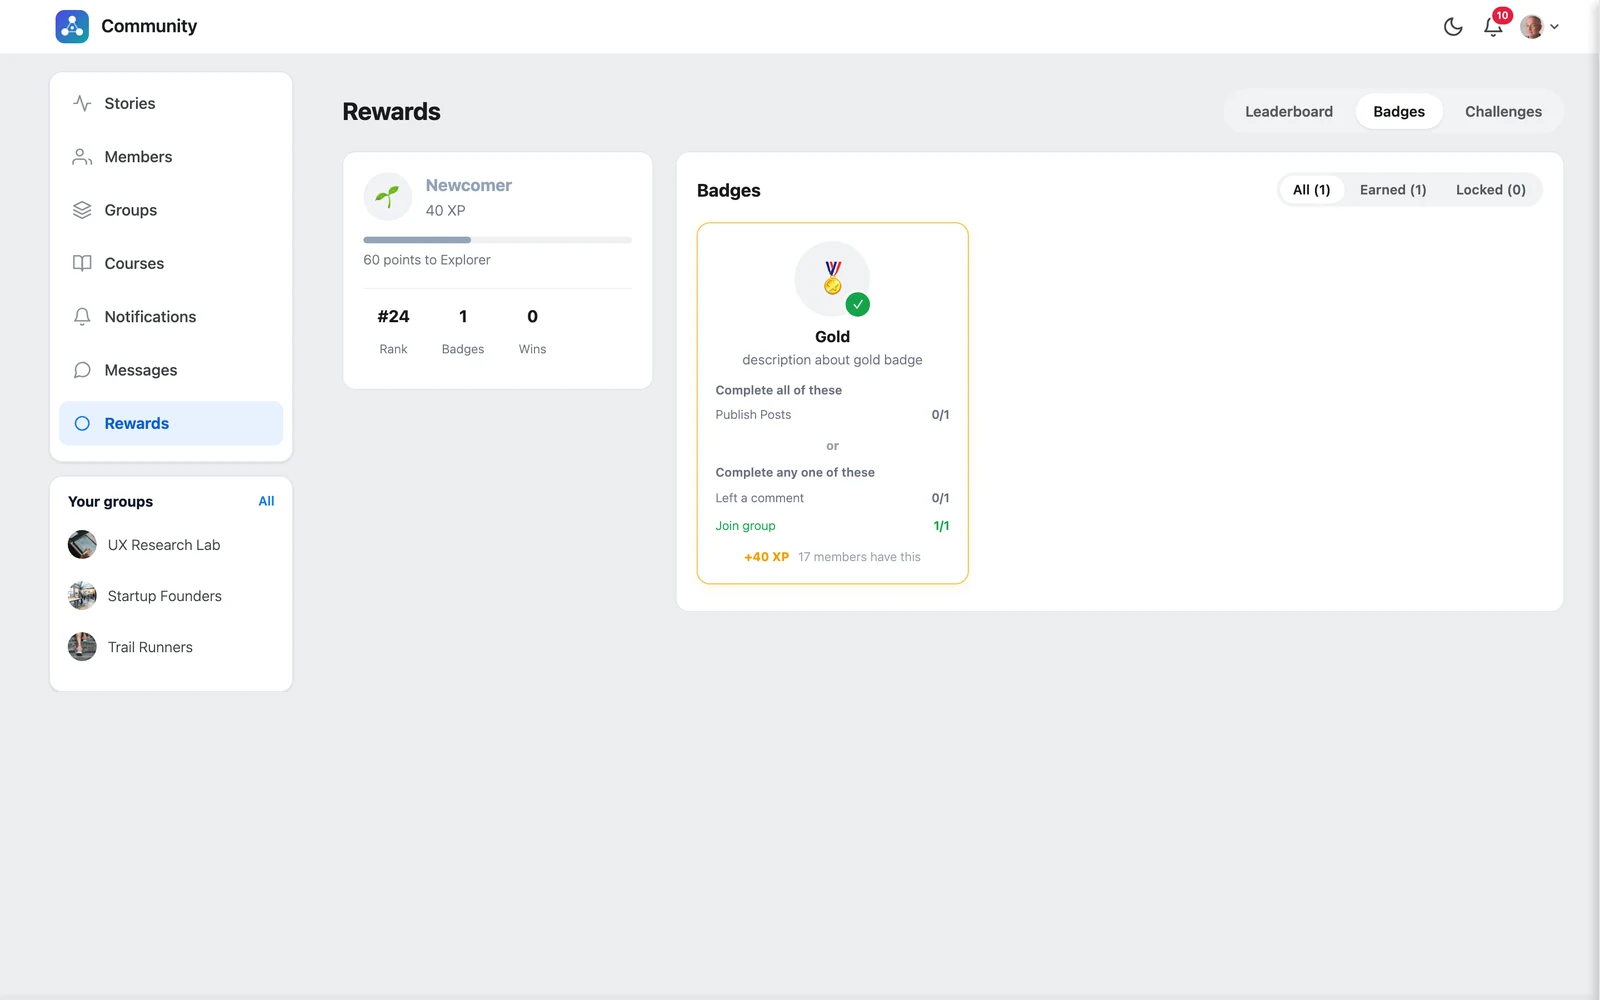This screenshot has height=1000, width=1600.
Task: Click the Trail Runners group avatar
Action: pyautogui.click(x=82, y=647)
